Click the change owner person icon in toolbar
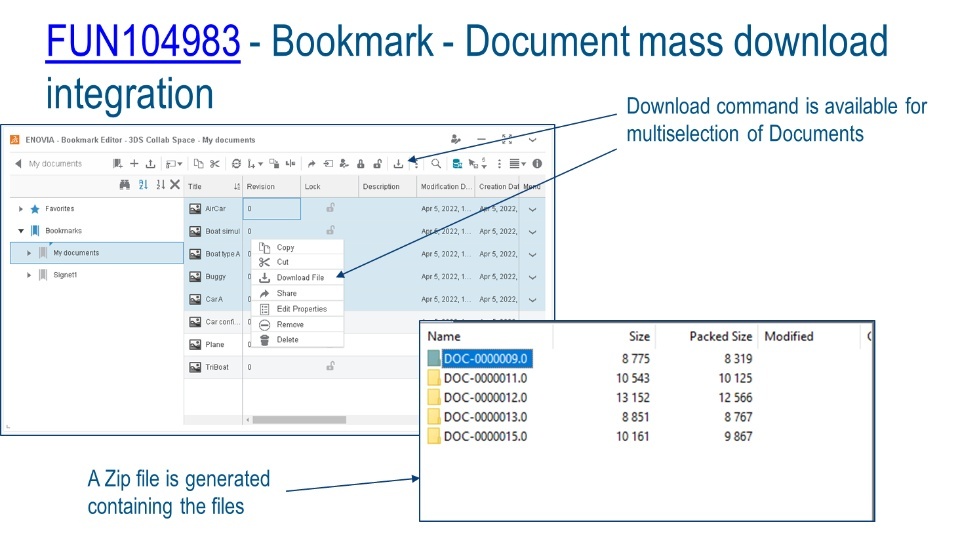 [x=344, y=163]
